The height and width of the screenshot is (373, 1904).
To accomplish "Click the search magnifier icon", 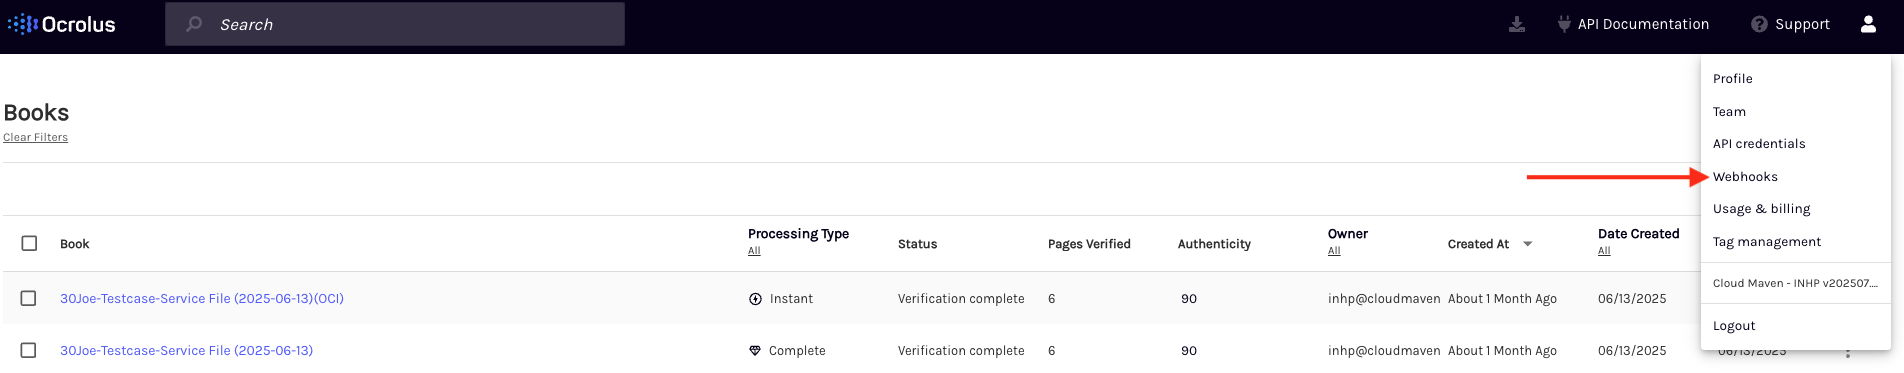I will point(194,24).
